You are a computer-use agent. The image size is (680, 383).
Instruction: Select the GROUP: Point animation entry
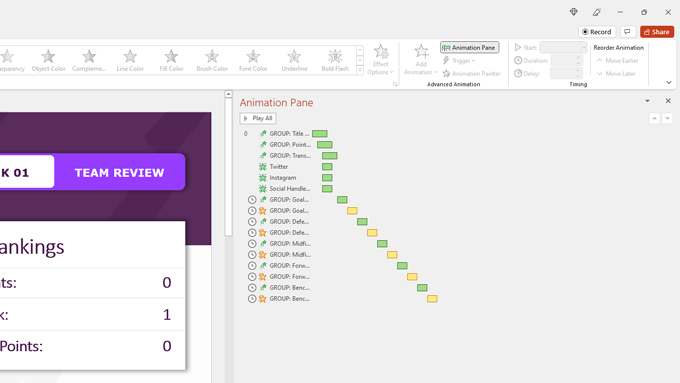[x=290, y=144]
